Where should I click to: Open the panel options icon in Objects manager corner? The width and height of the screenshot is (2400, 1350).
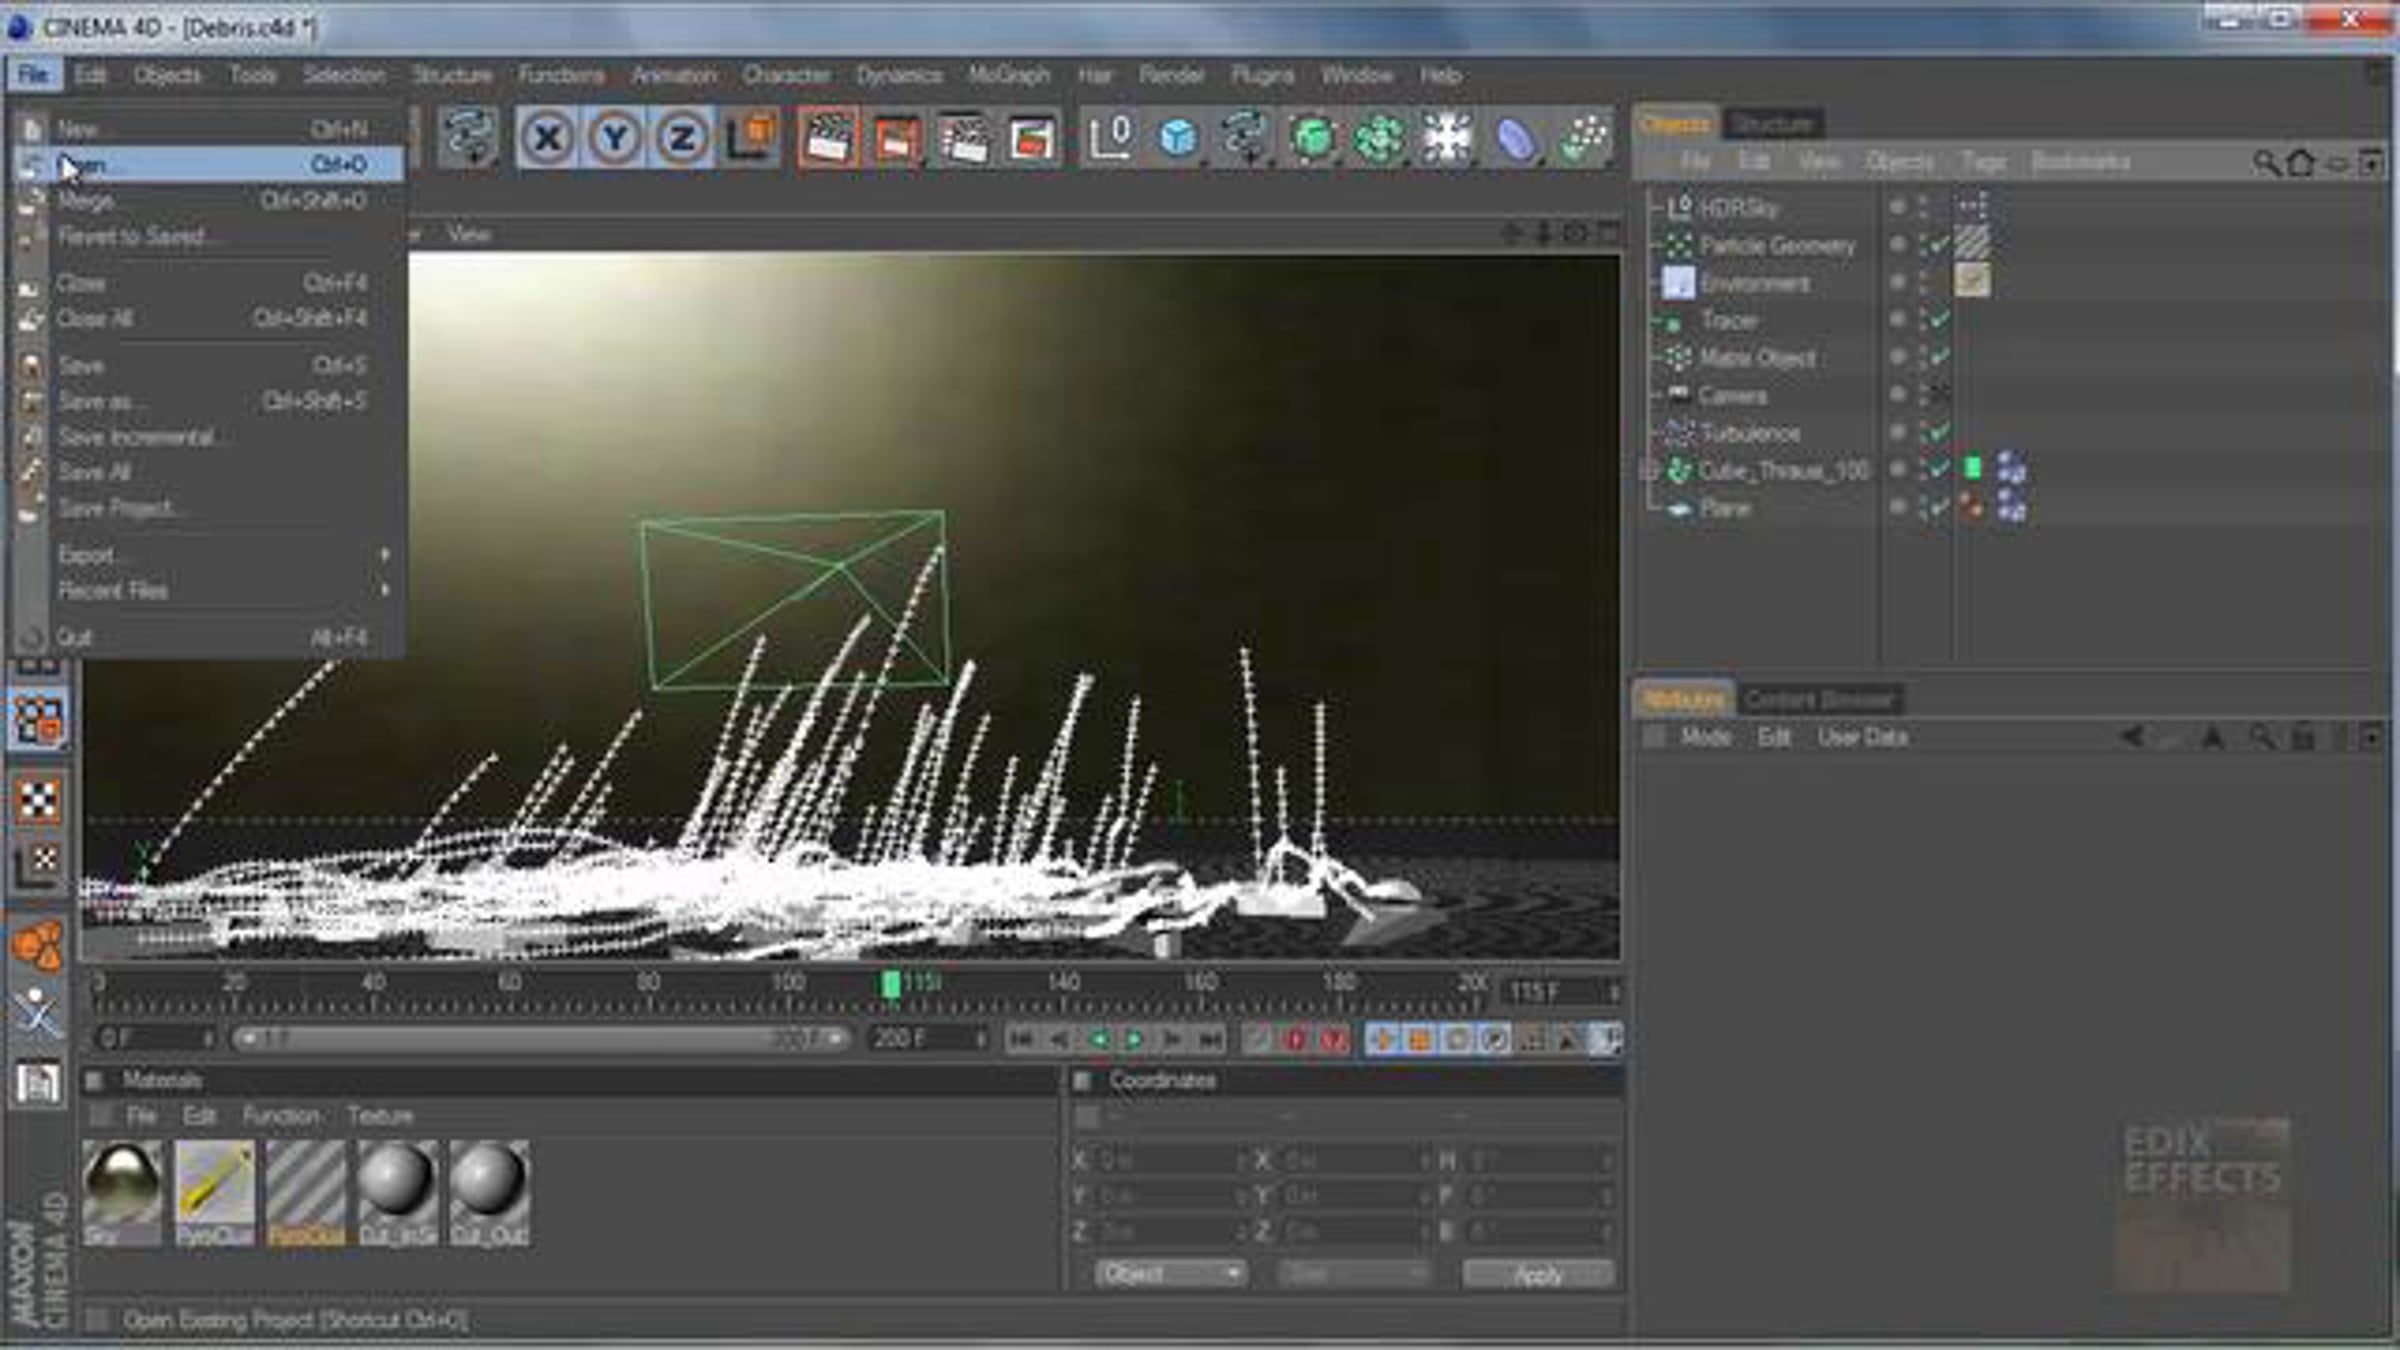(2372, 163)
